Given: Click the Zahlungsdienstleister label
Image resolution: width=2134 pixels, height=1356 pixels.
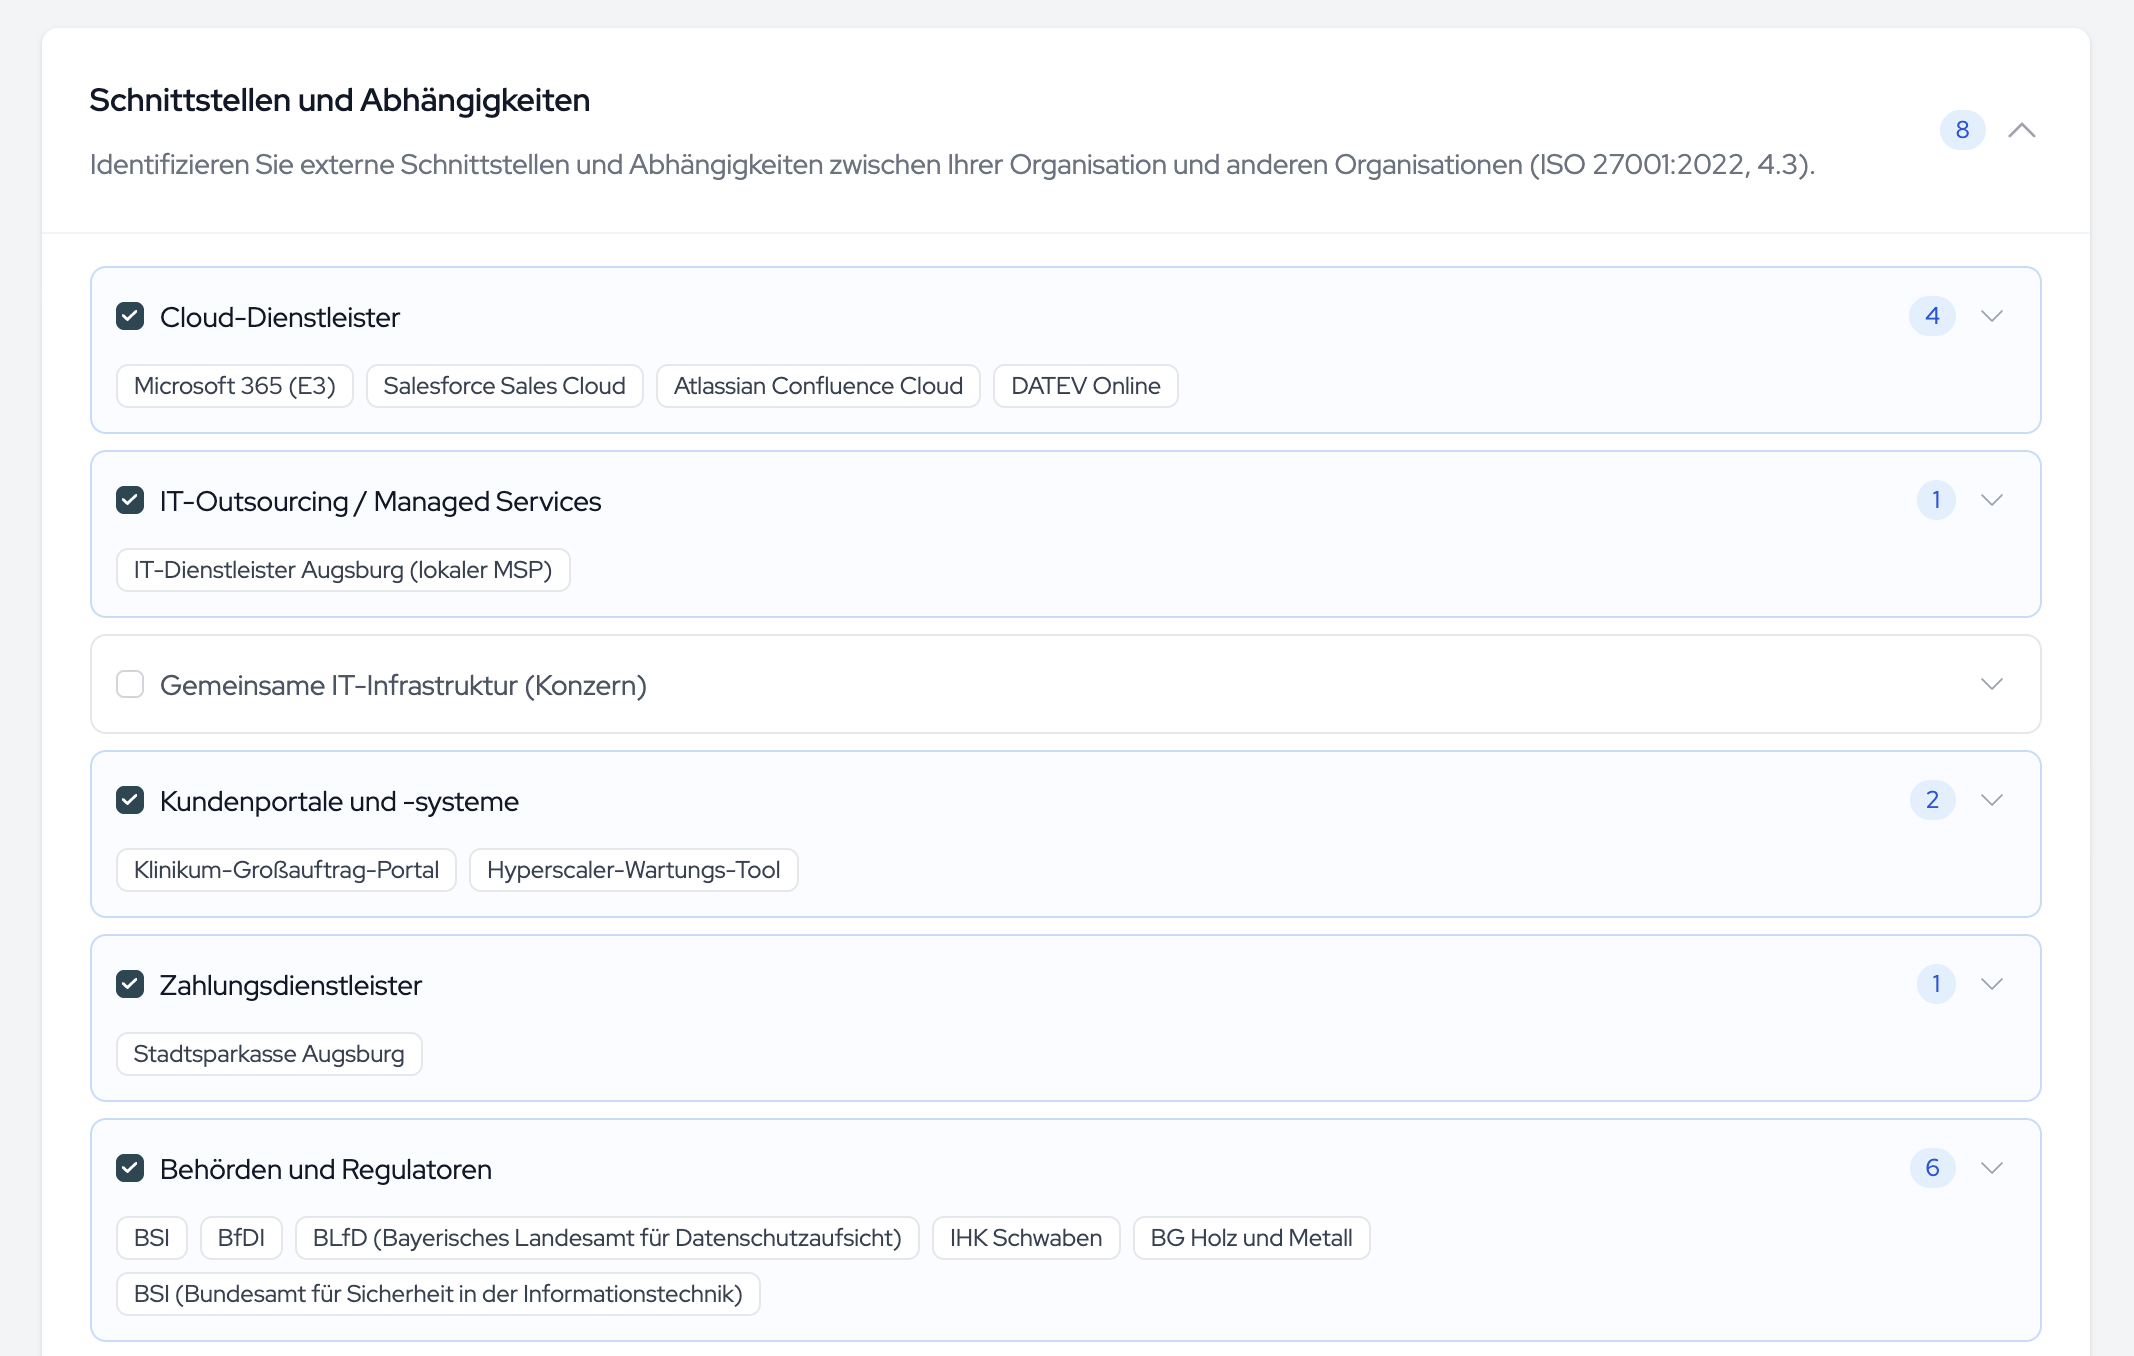Looking at the screenshot, I should [291, 985].
